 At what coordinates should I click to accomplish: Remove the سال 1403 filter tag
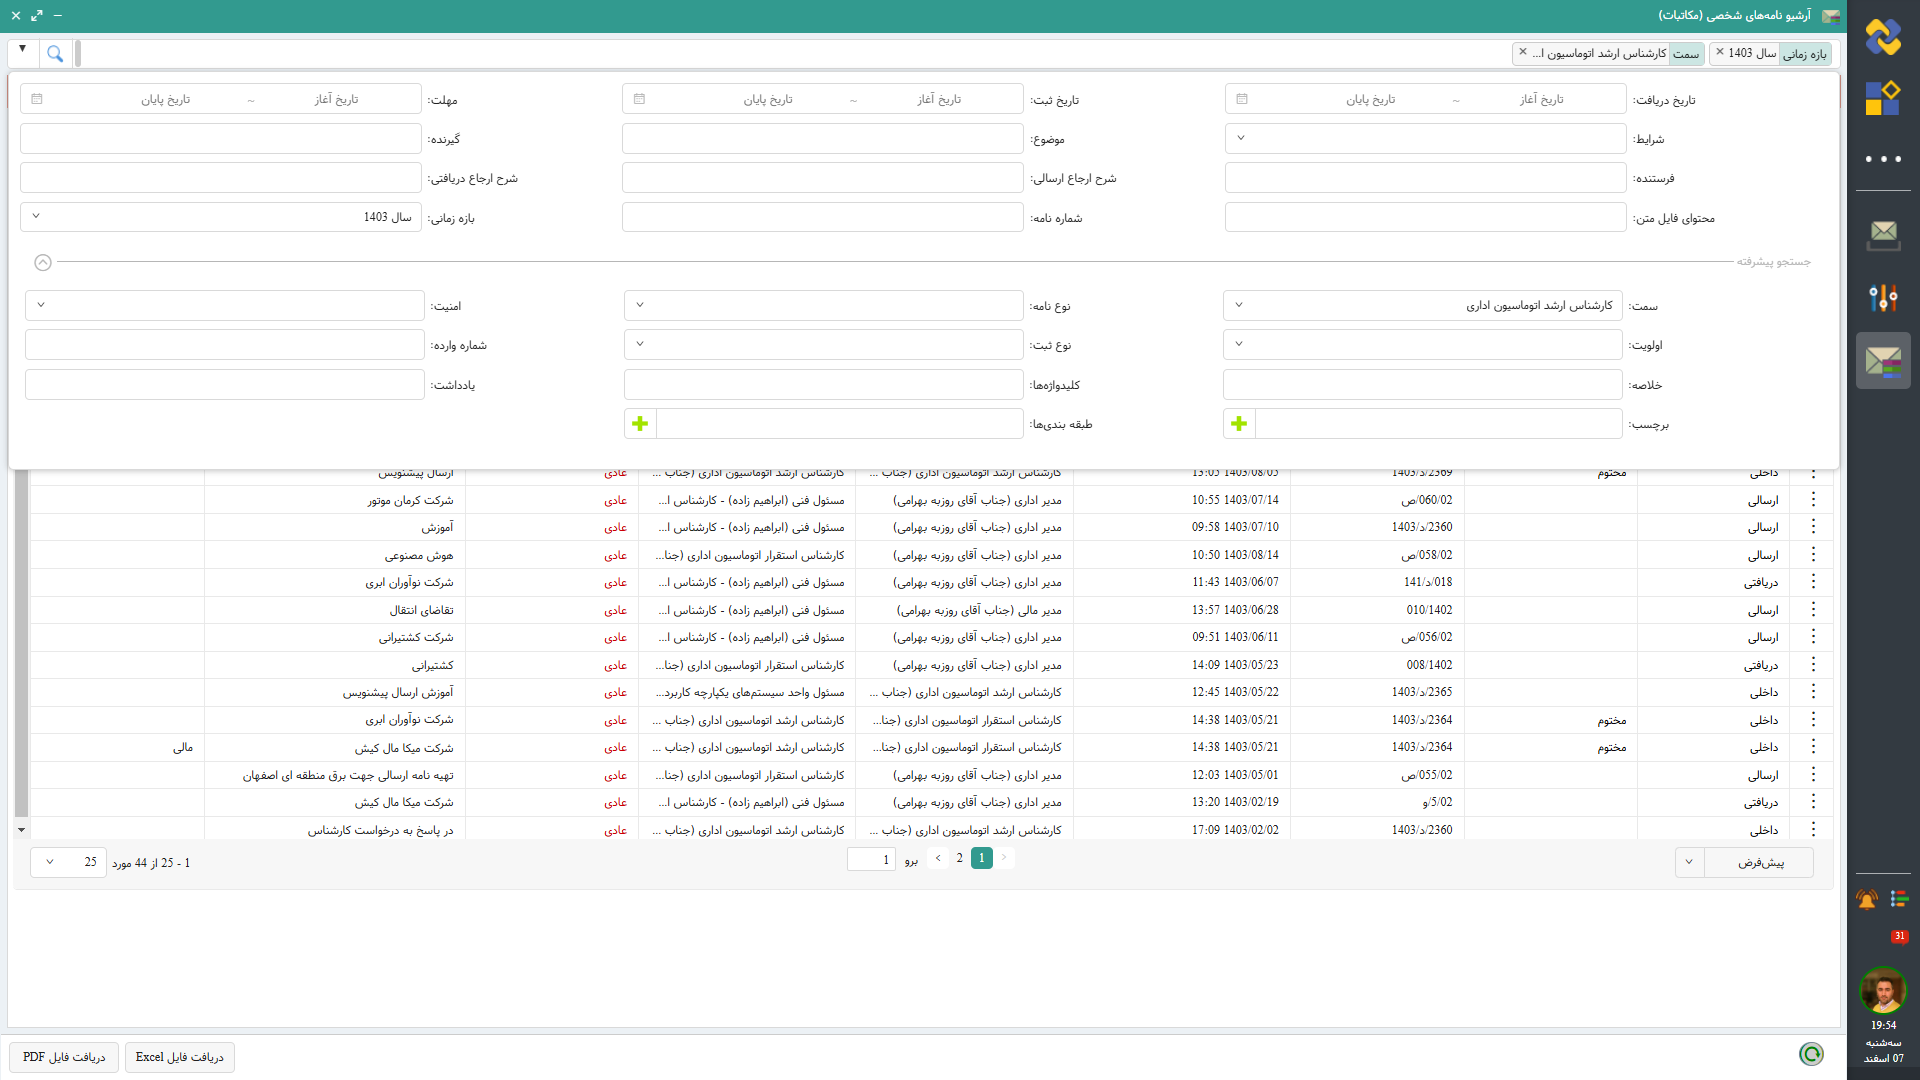(x=1720, y=52)
